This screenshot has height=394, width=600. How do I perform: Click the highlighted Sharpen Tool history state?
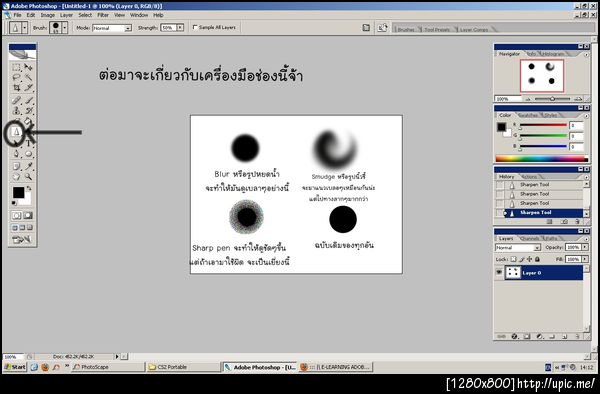click(x=543, y=213)
